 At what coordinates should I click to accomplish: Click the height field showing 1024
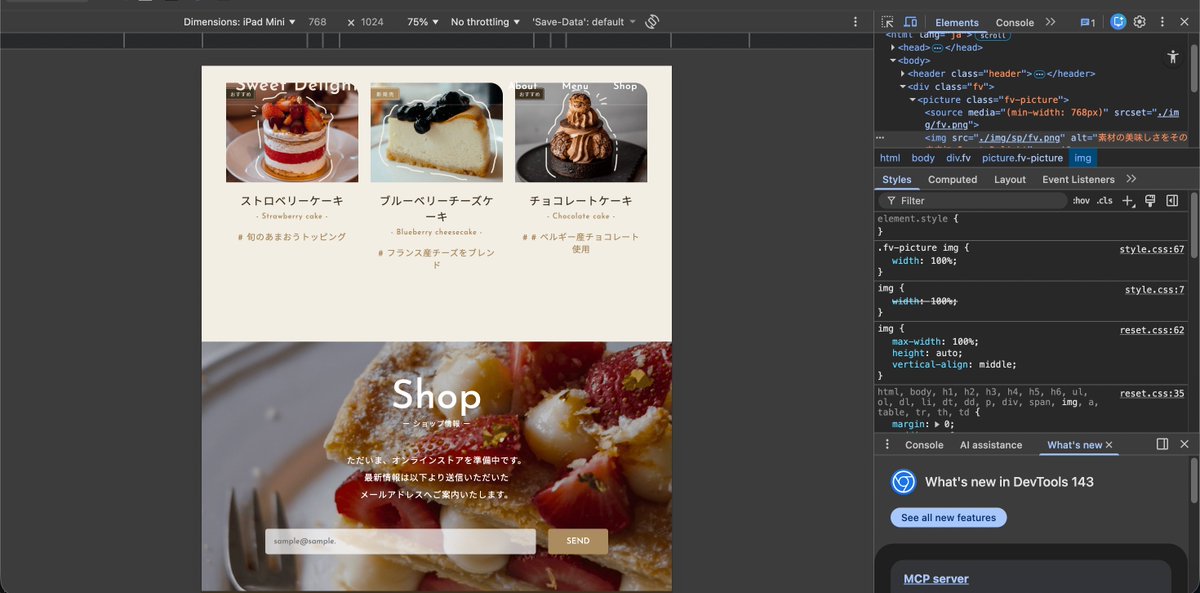pos(372,22)
